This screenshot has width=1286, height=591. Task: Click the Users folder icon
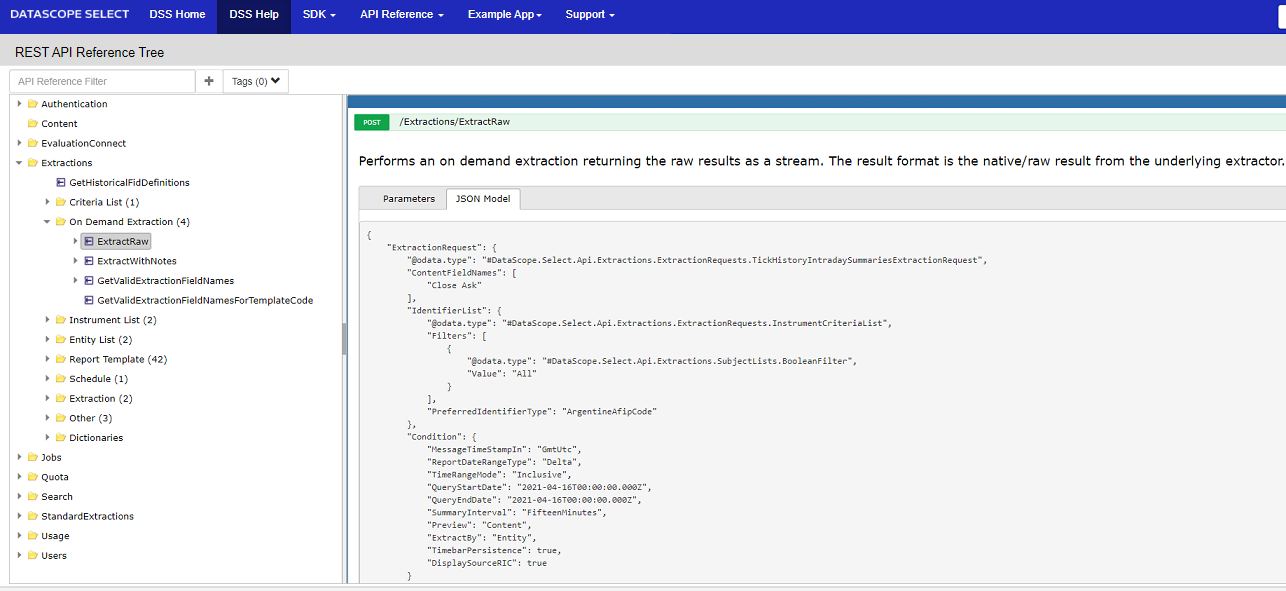(32, 556)
